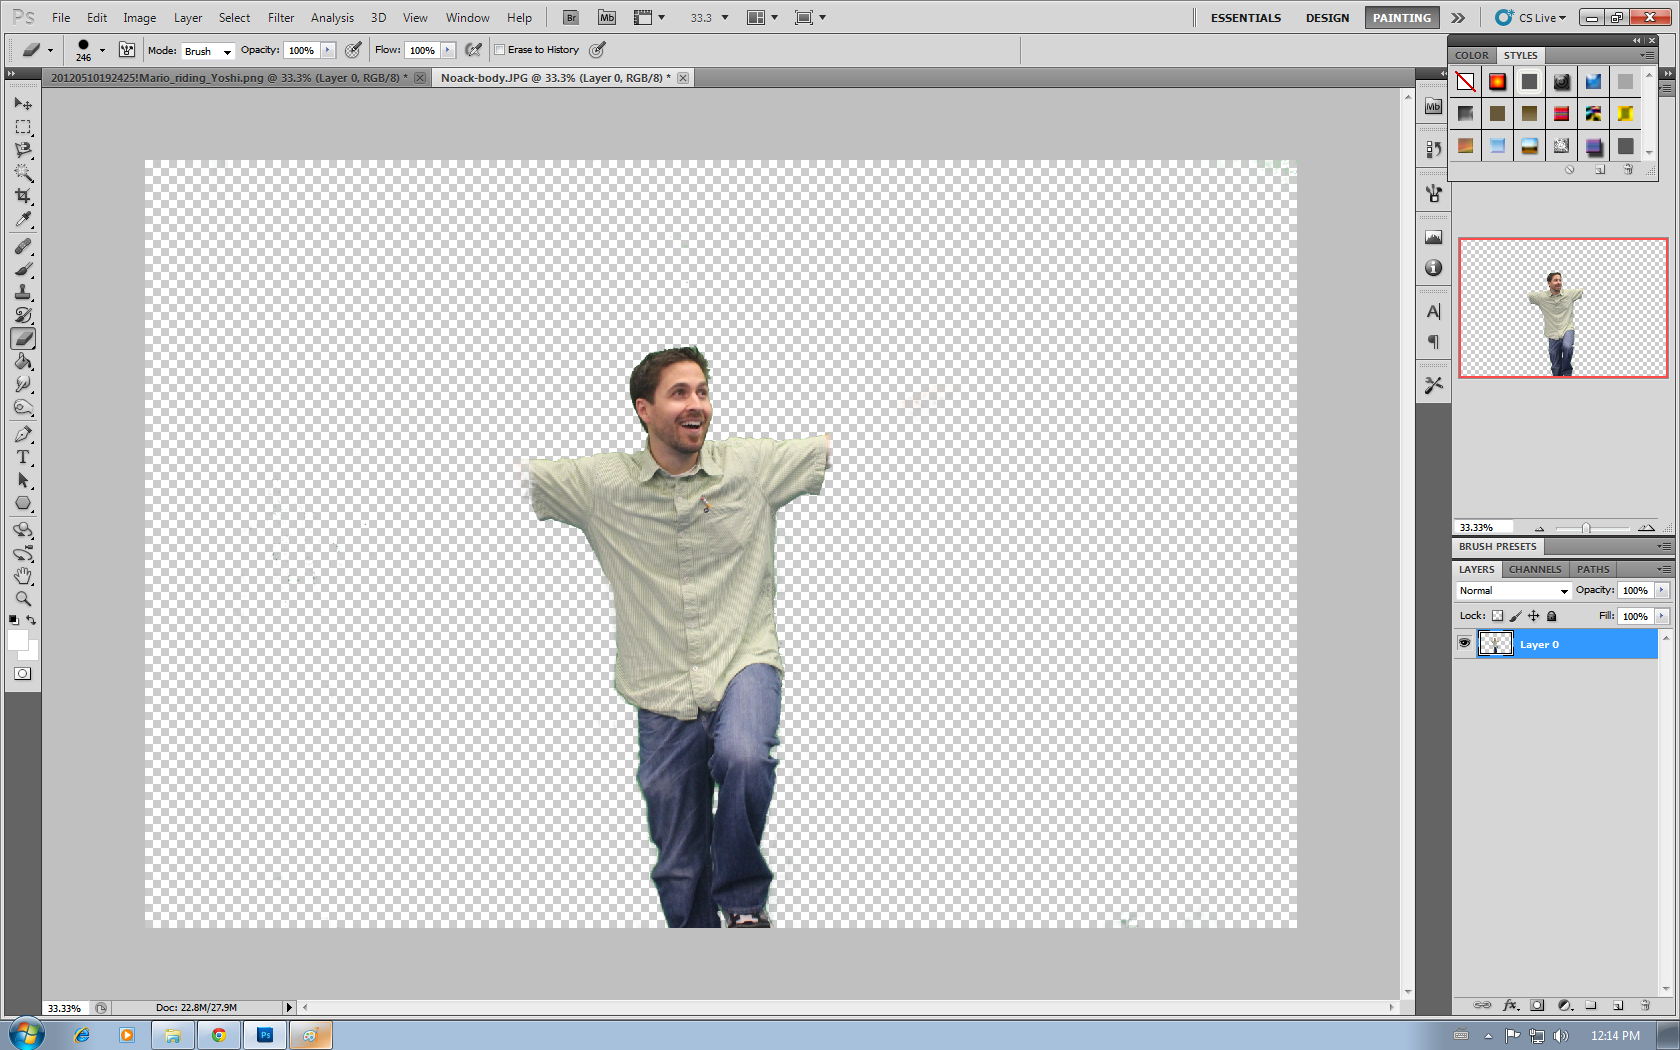The height and width of the screenshot is (1050, 1680).
Task: Launch Bridge from the Br icon
Action: pyautogui.click(x=570, y=17)
